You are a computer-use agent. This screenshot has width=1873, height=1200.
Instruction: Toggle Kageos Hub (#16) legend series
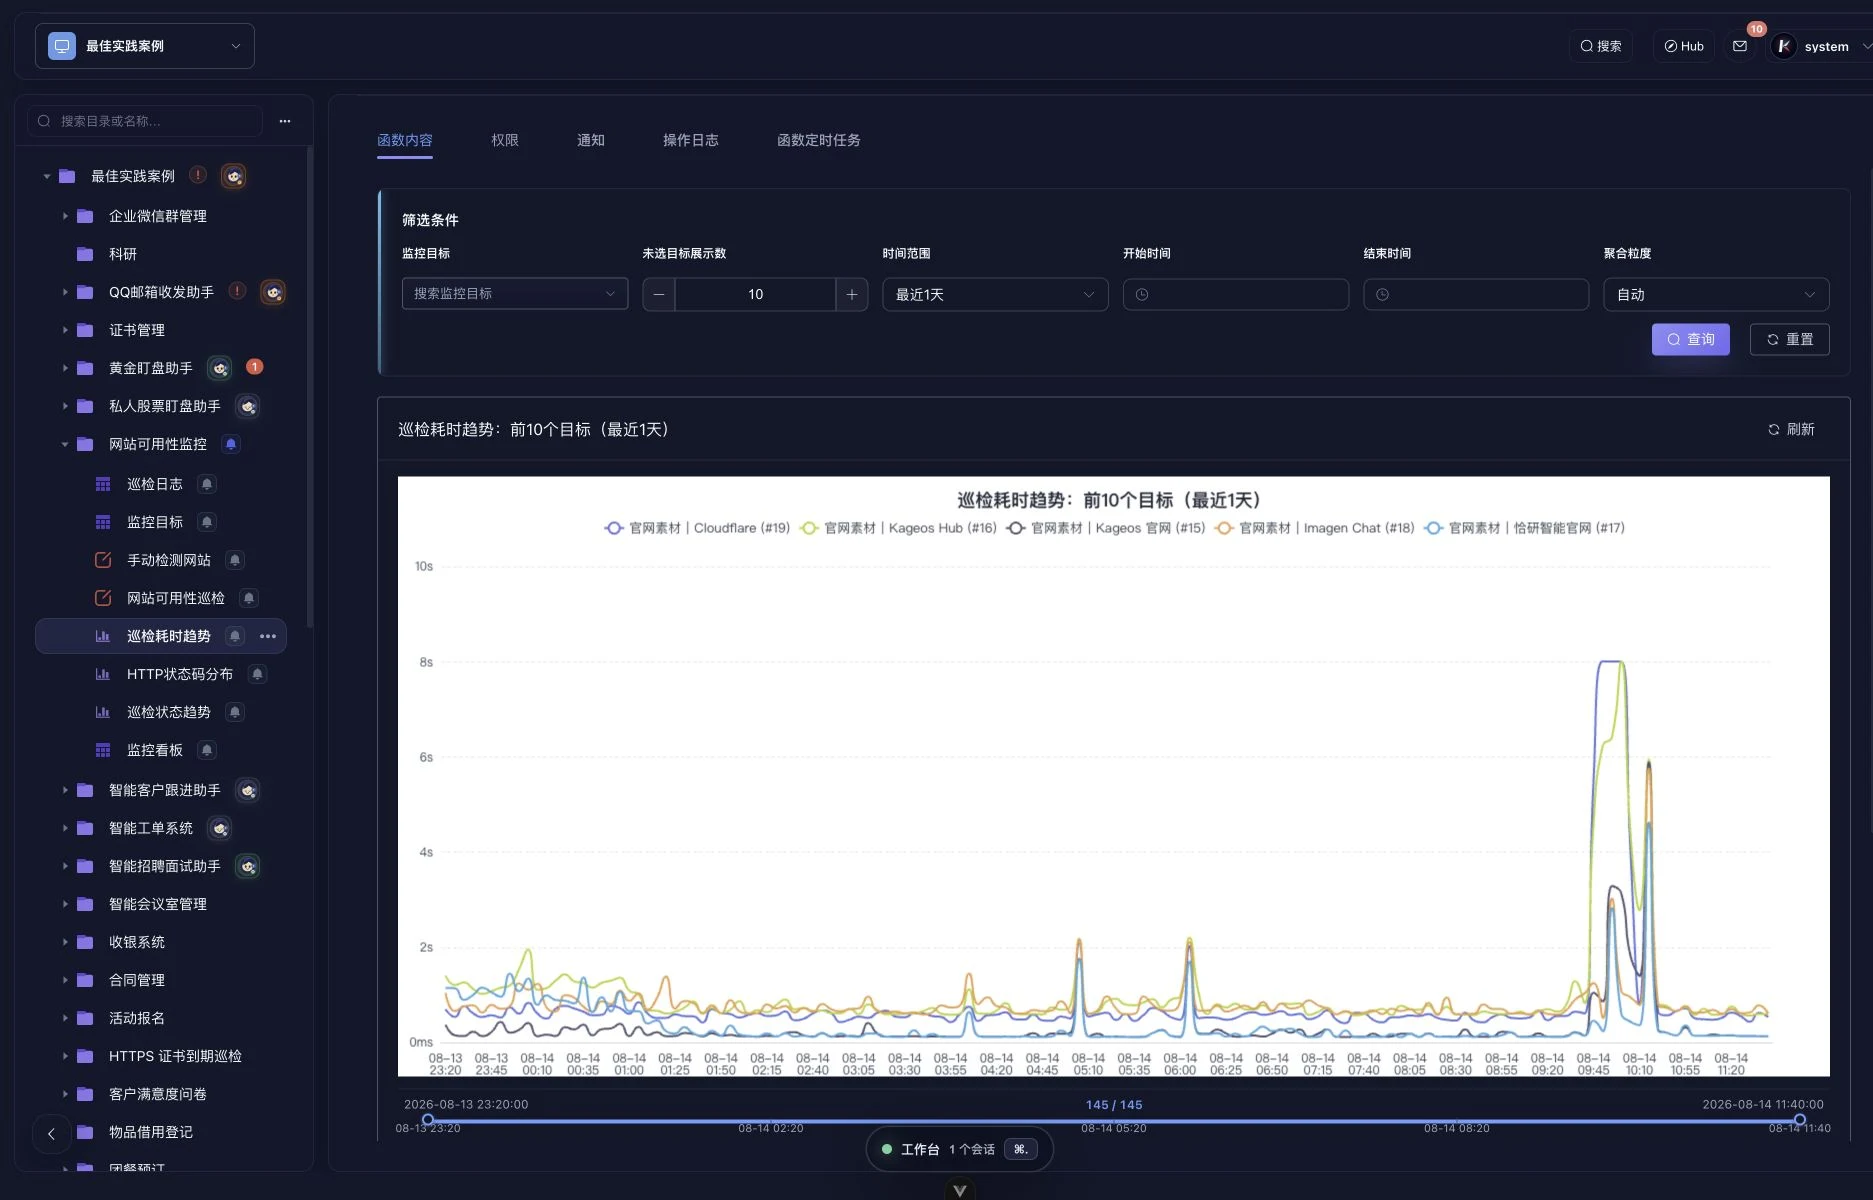click(898, 528)
